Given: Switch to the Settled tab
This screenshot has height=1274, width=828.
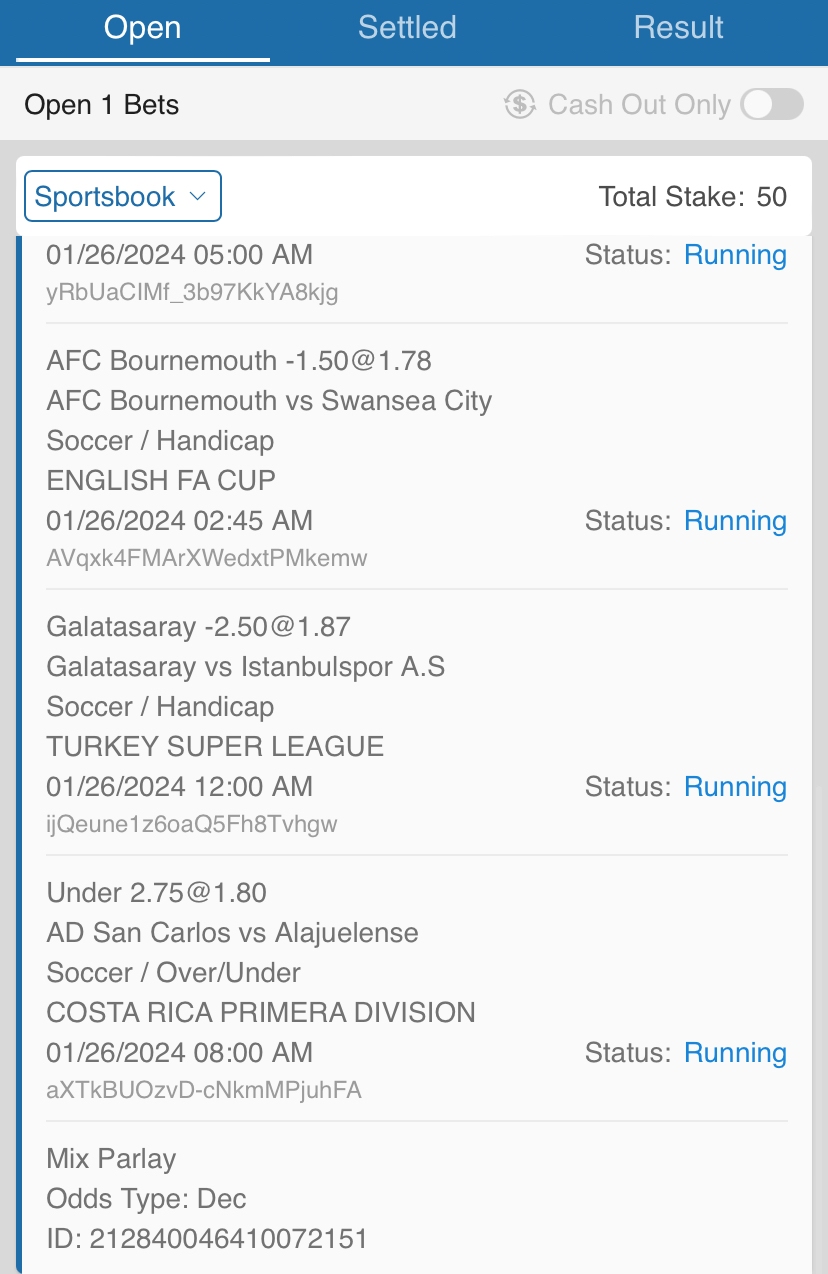Looking at the screenshot, I should [407, 28].
